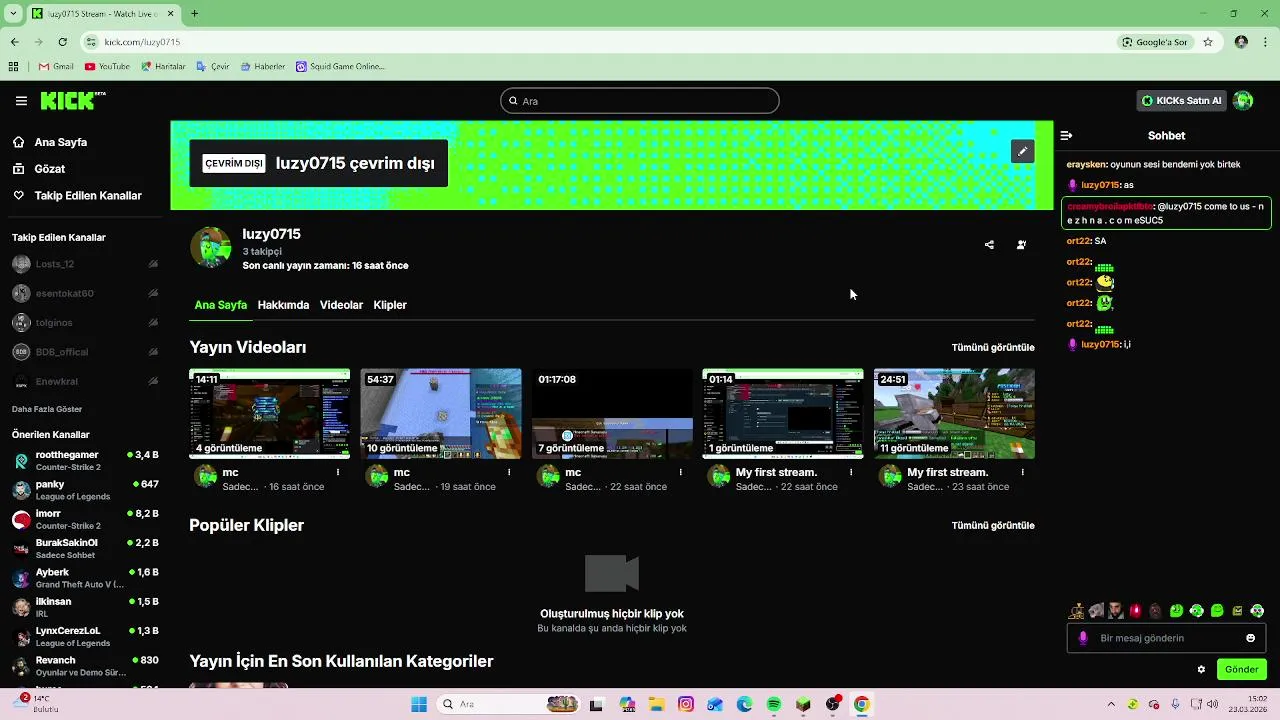
Task: Open recommended channel BurakSakinOl
Action: 85,548
